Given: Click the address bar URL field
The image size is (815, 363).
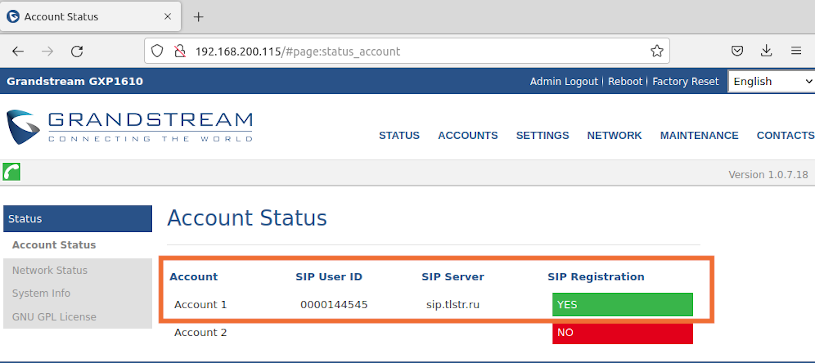Looking at the screenshot, I should click(406, 51).
